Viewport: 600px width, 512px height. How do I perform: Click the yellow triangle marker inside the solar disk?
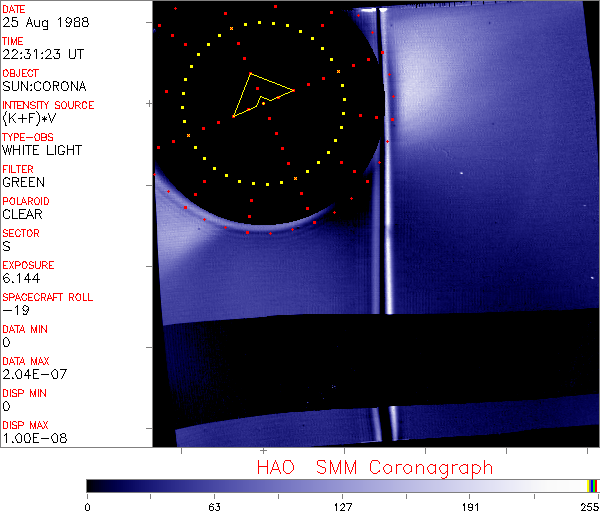pyautogui.click(x=260, y=94)
